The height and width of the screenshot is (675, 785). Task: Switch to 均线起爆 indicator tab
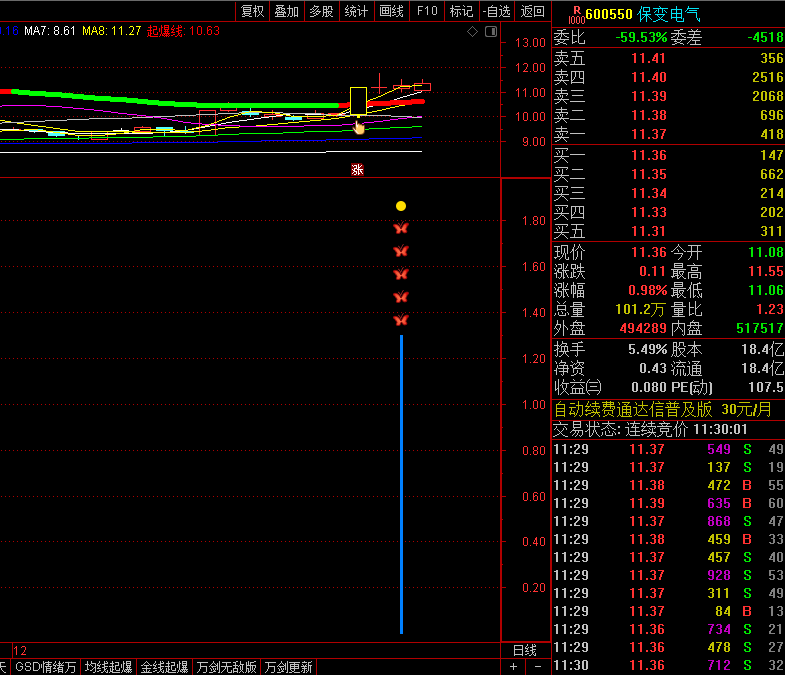[108, 667]
